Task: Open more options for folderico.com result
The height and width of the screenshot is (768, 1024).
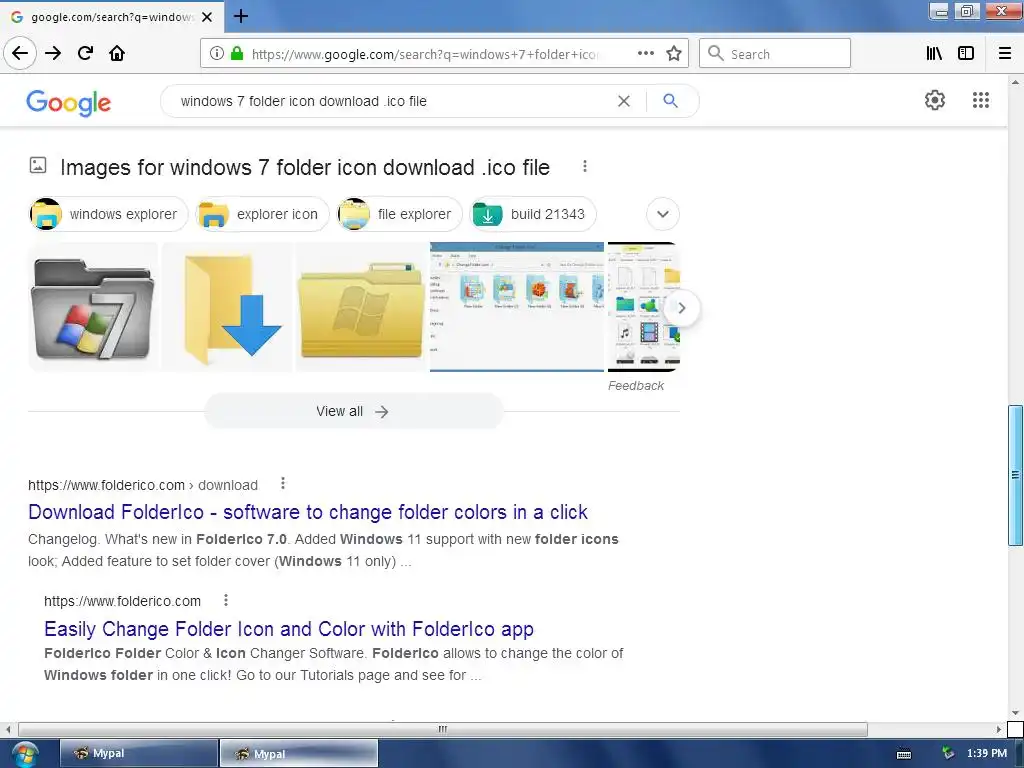Action: tap(225, 600)
